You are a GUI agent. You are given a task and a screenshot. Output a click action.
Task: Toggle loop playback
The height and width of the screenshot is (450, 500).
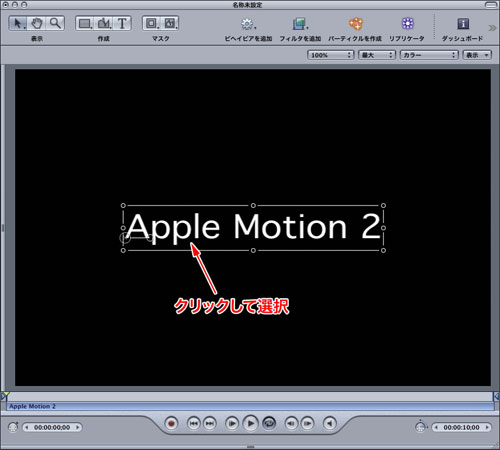point(269,423)
